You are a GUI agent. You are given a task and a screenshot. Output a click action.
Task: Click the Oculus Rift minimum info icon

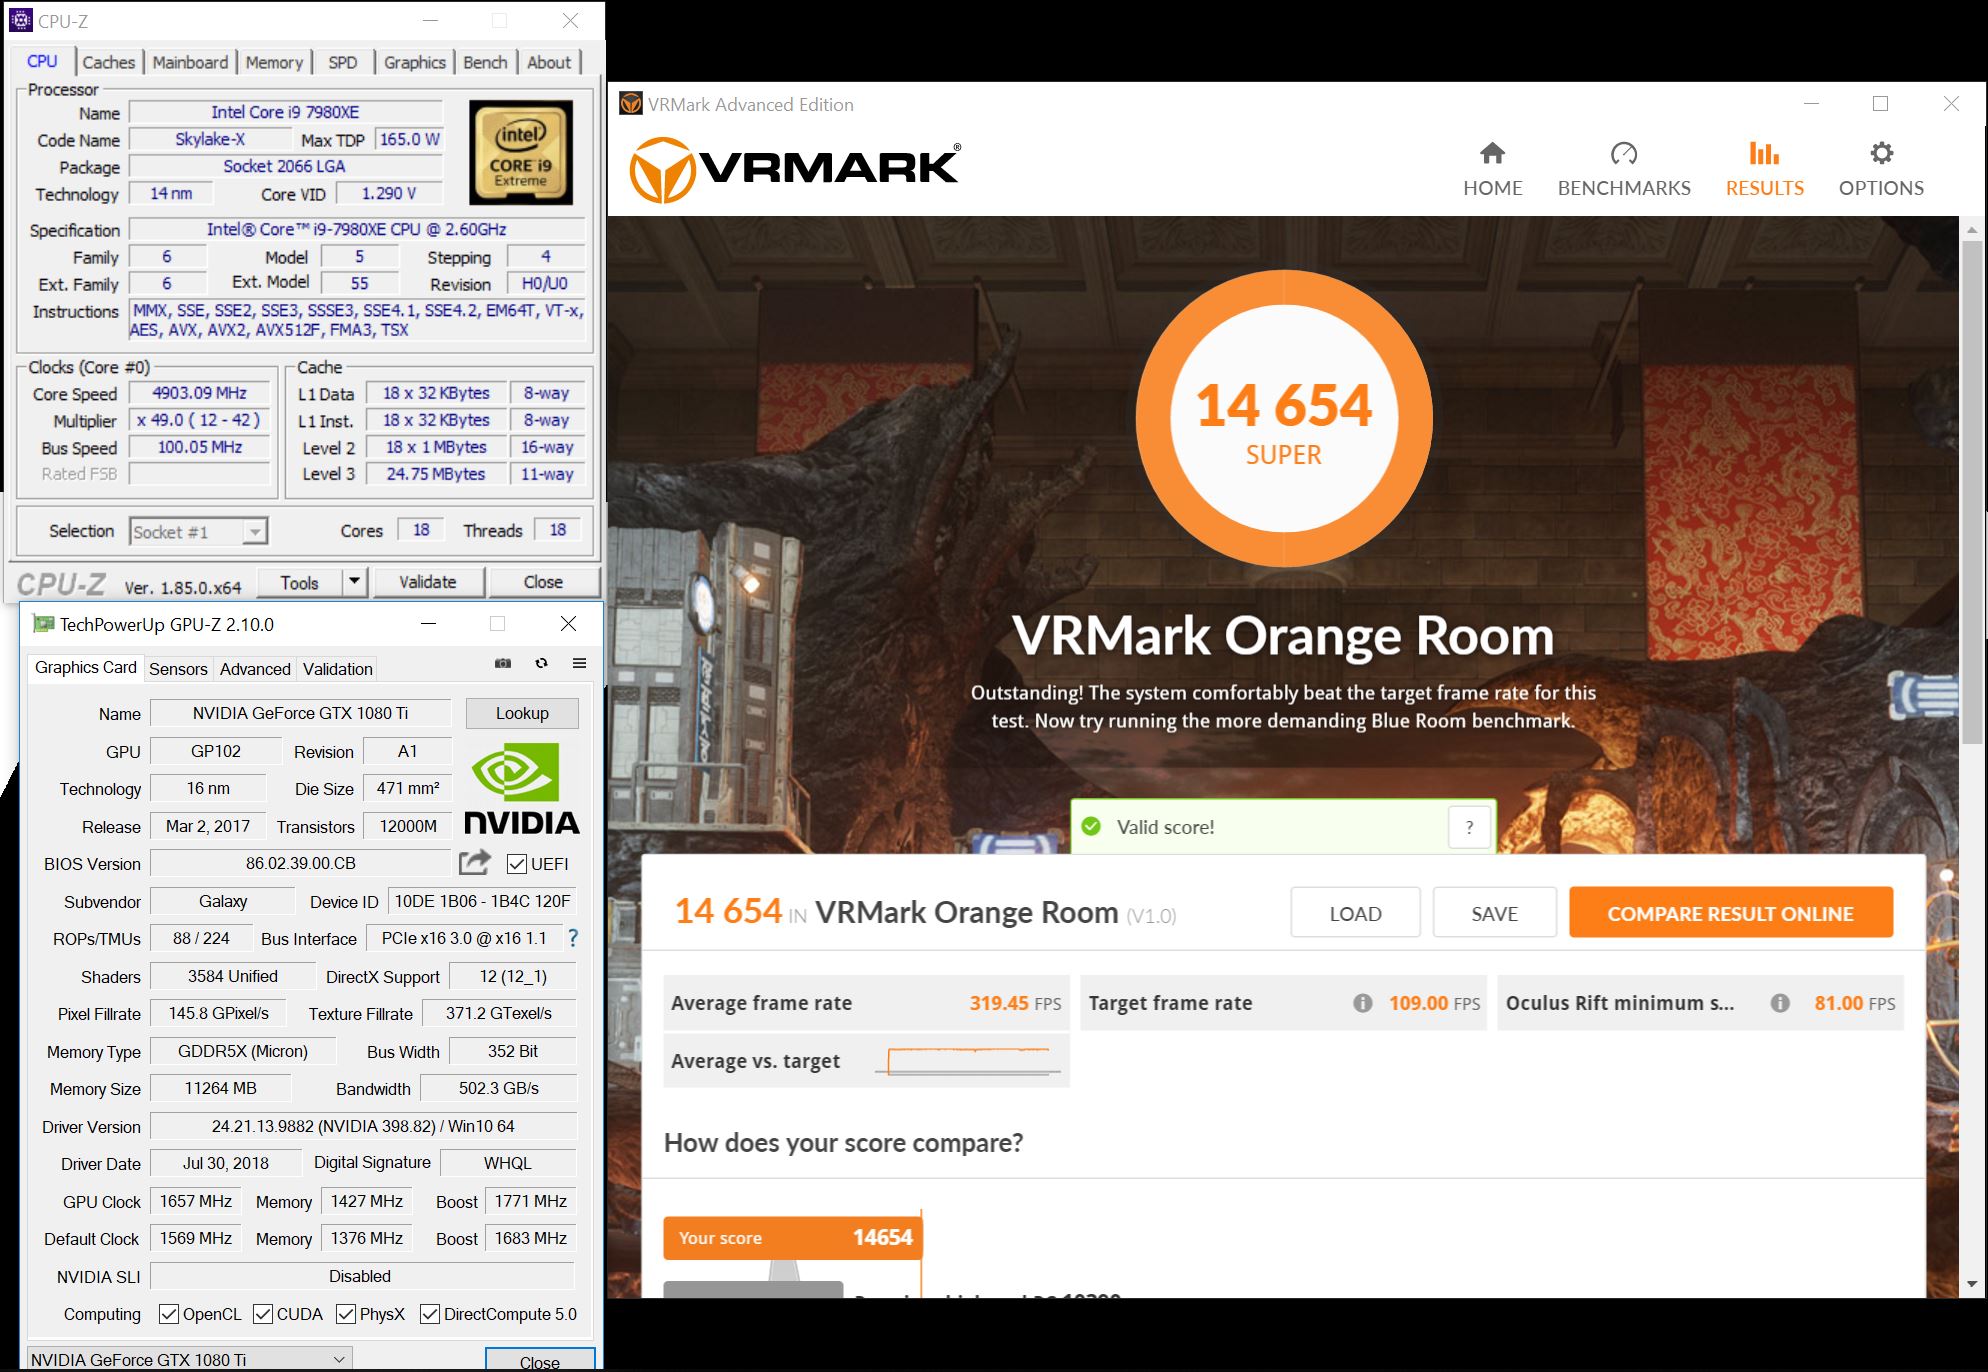tap(1779, 1003)
